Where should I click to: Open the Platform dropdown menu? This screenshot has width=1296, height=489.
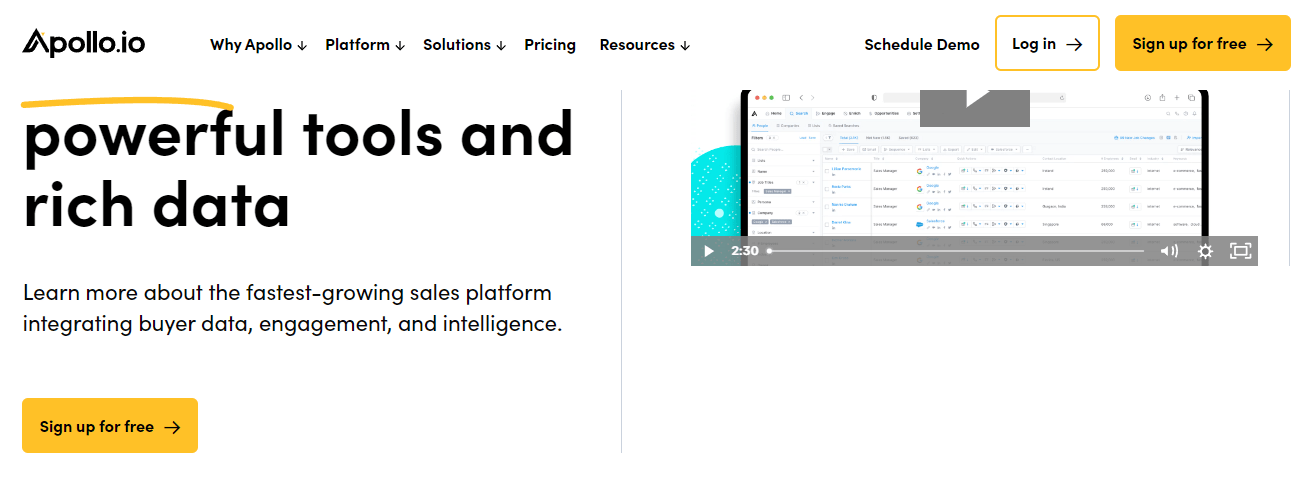(x=365, y=45)
